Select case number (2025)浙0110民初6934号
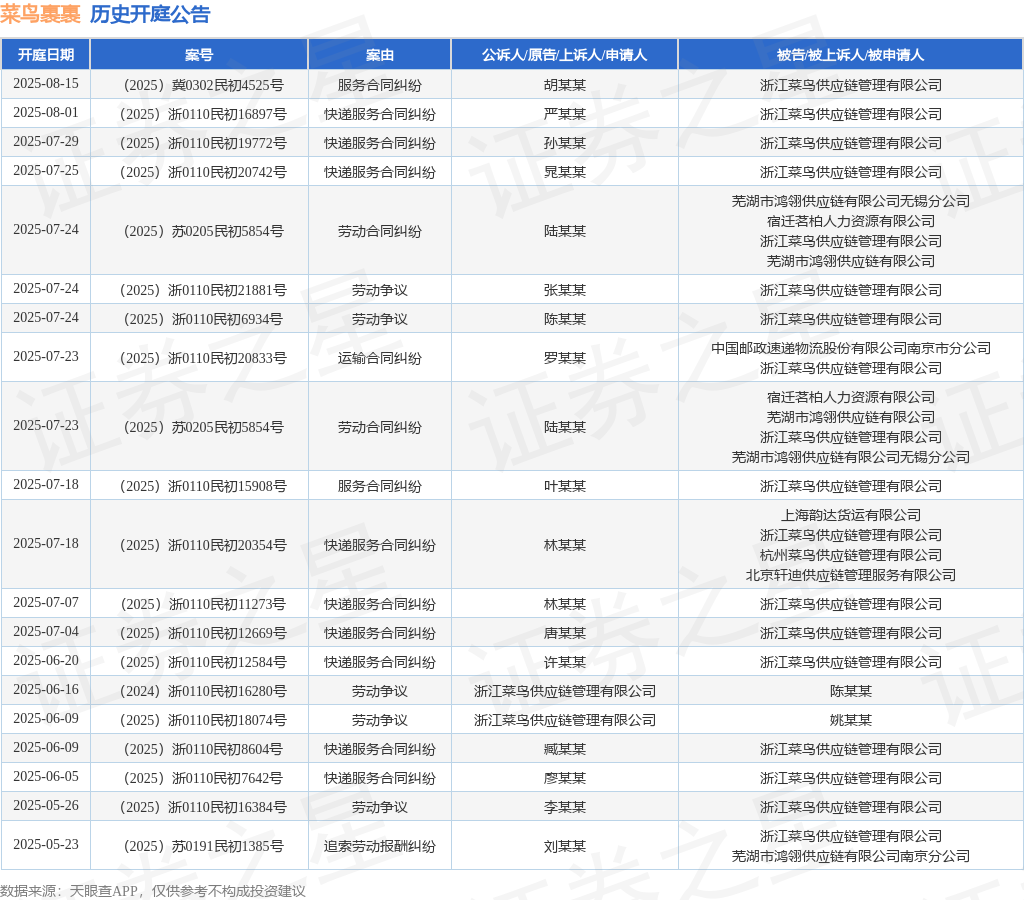 coord(203,319)
